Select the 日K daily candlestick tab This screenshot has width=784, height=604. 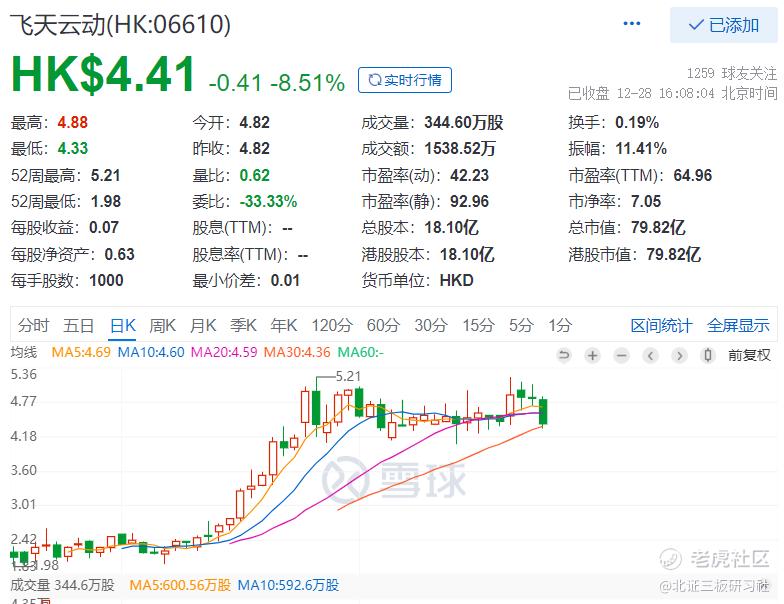pyautogui.click(x=122, y=326)
